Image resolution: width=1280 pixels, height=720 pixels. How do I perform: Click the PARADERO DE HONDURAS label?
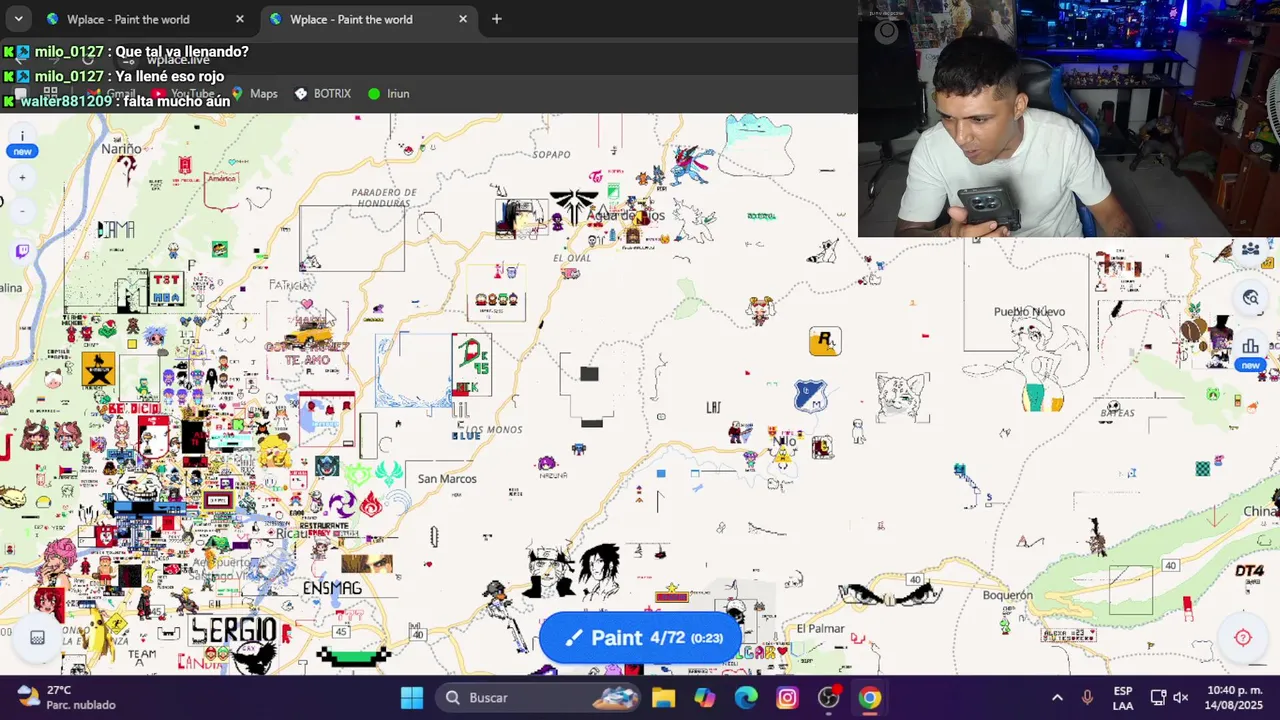pyautogui.click(x=384, y=197)
